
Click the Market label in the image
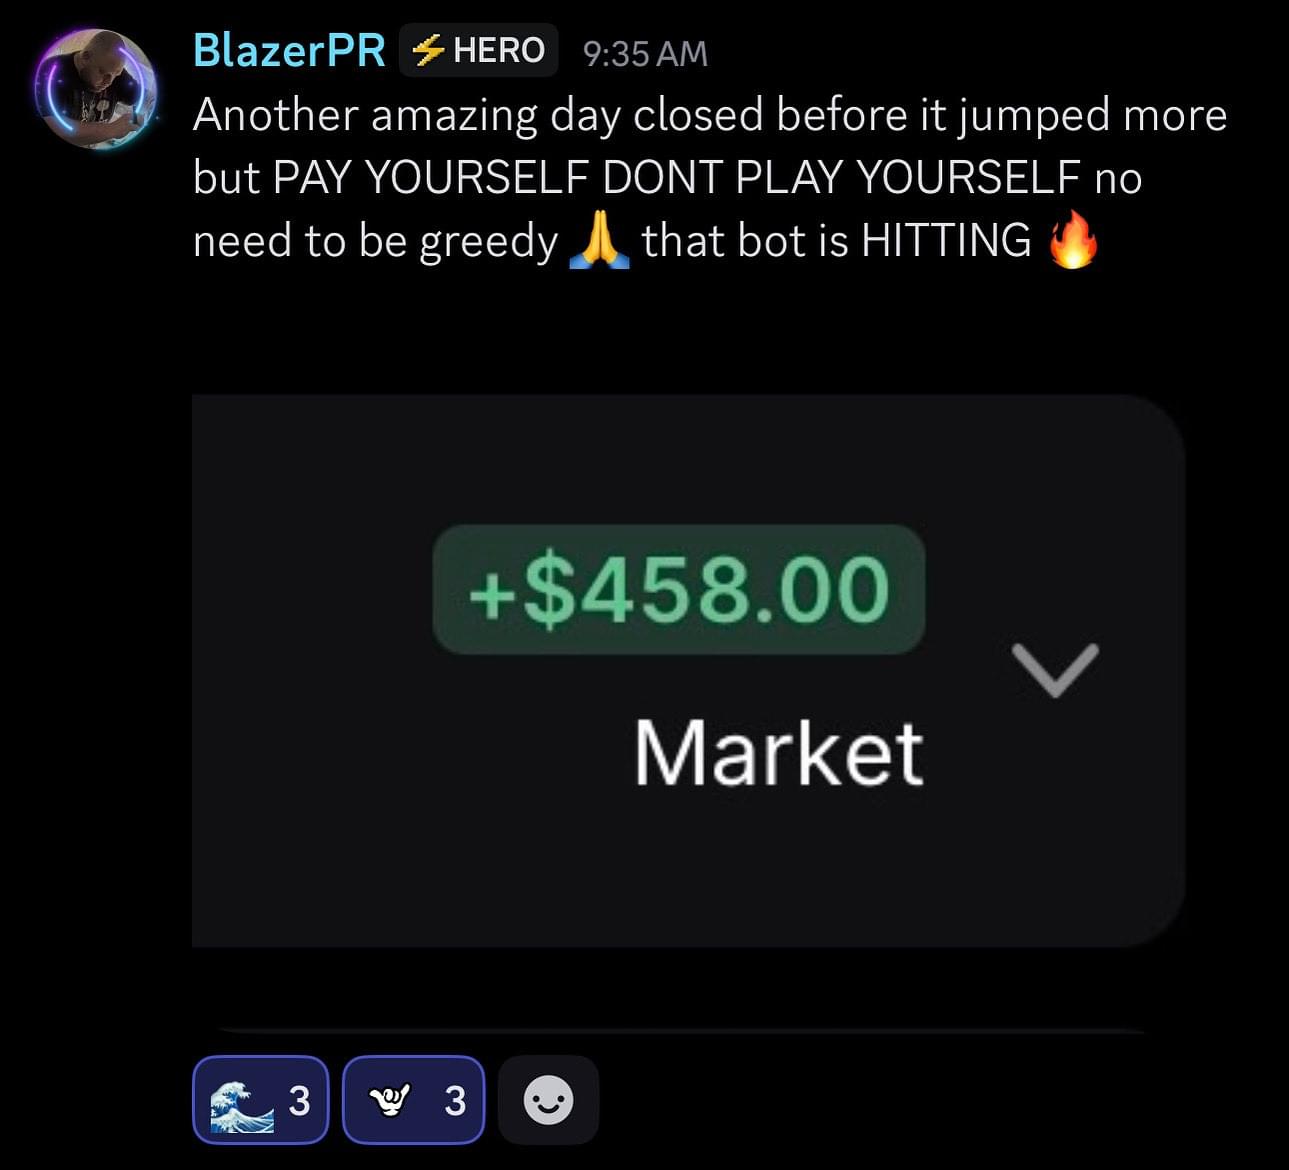click(779, 753)
